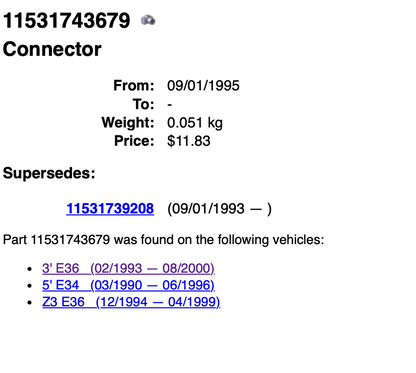Open superseded part 11531739208 link

point(110,209)
